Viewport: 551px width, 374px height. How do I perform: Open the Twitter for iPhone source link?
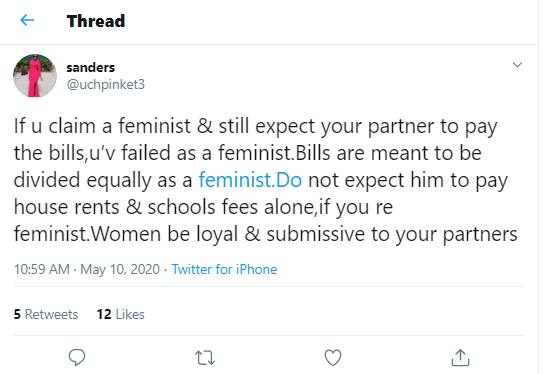pyautogui.click(x=224, y=270)
